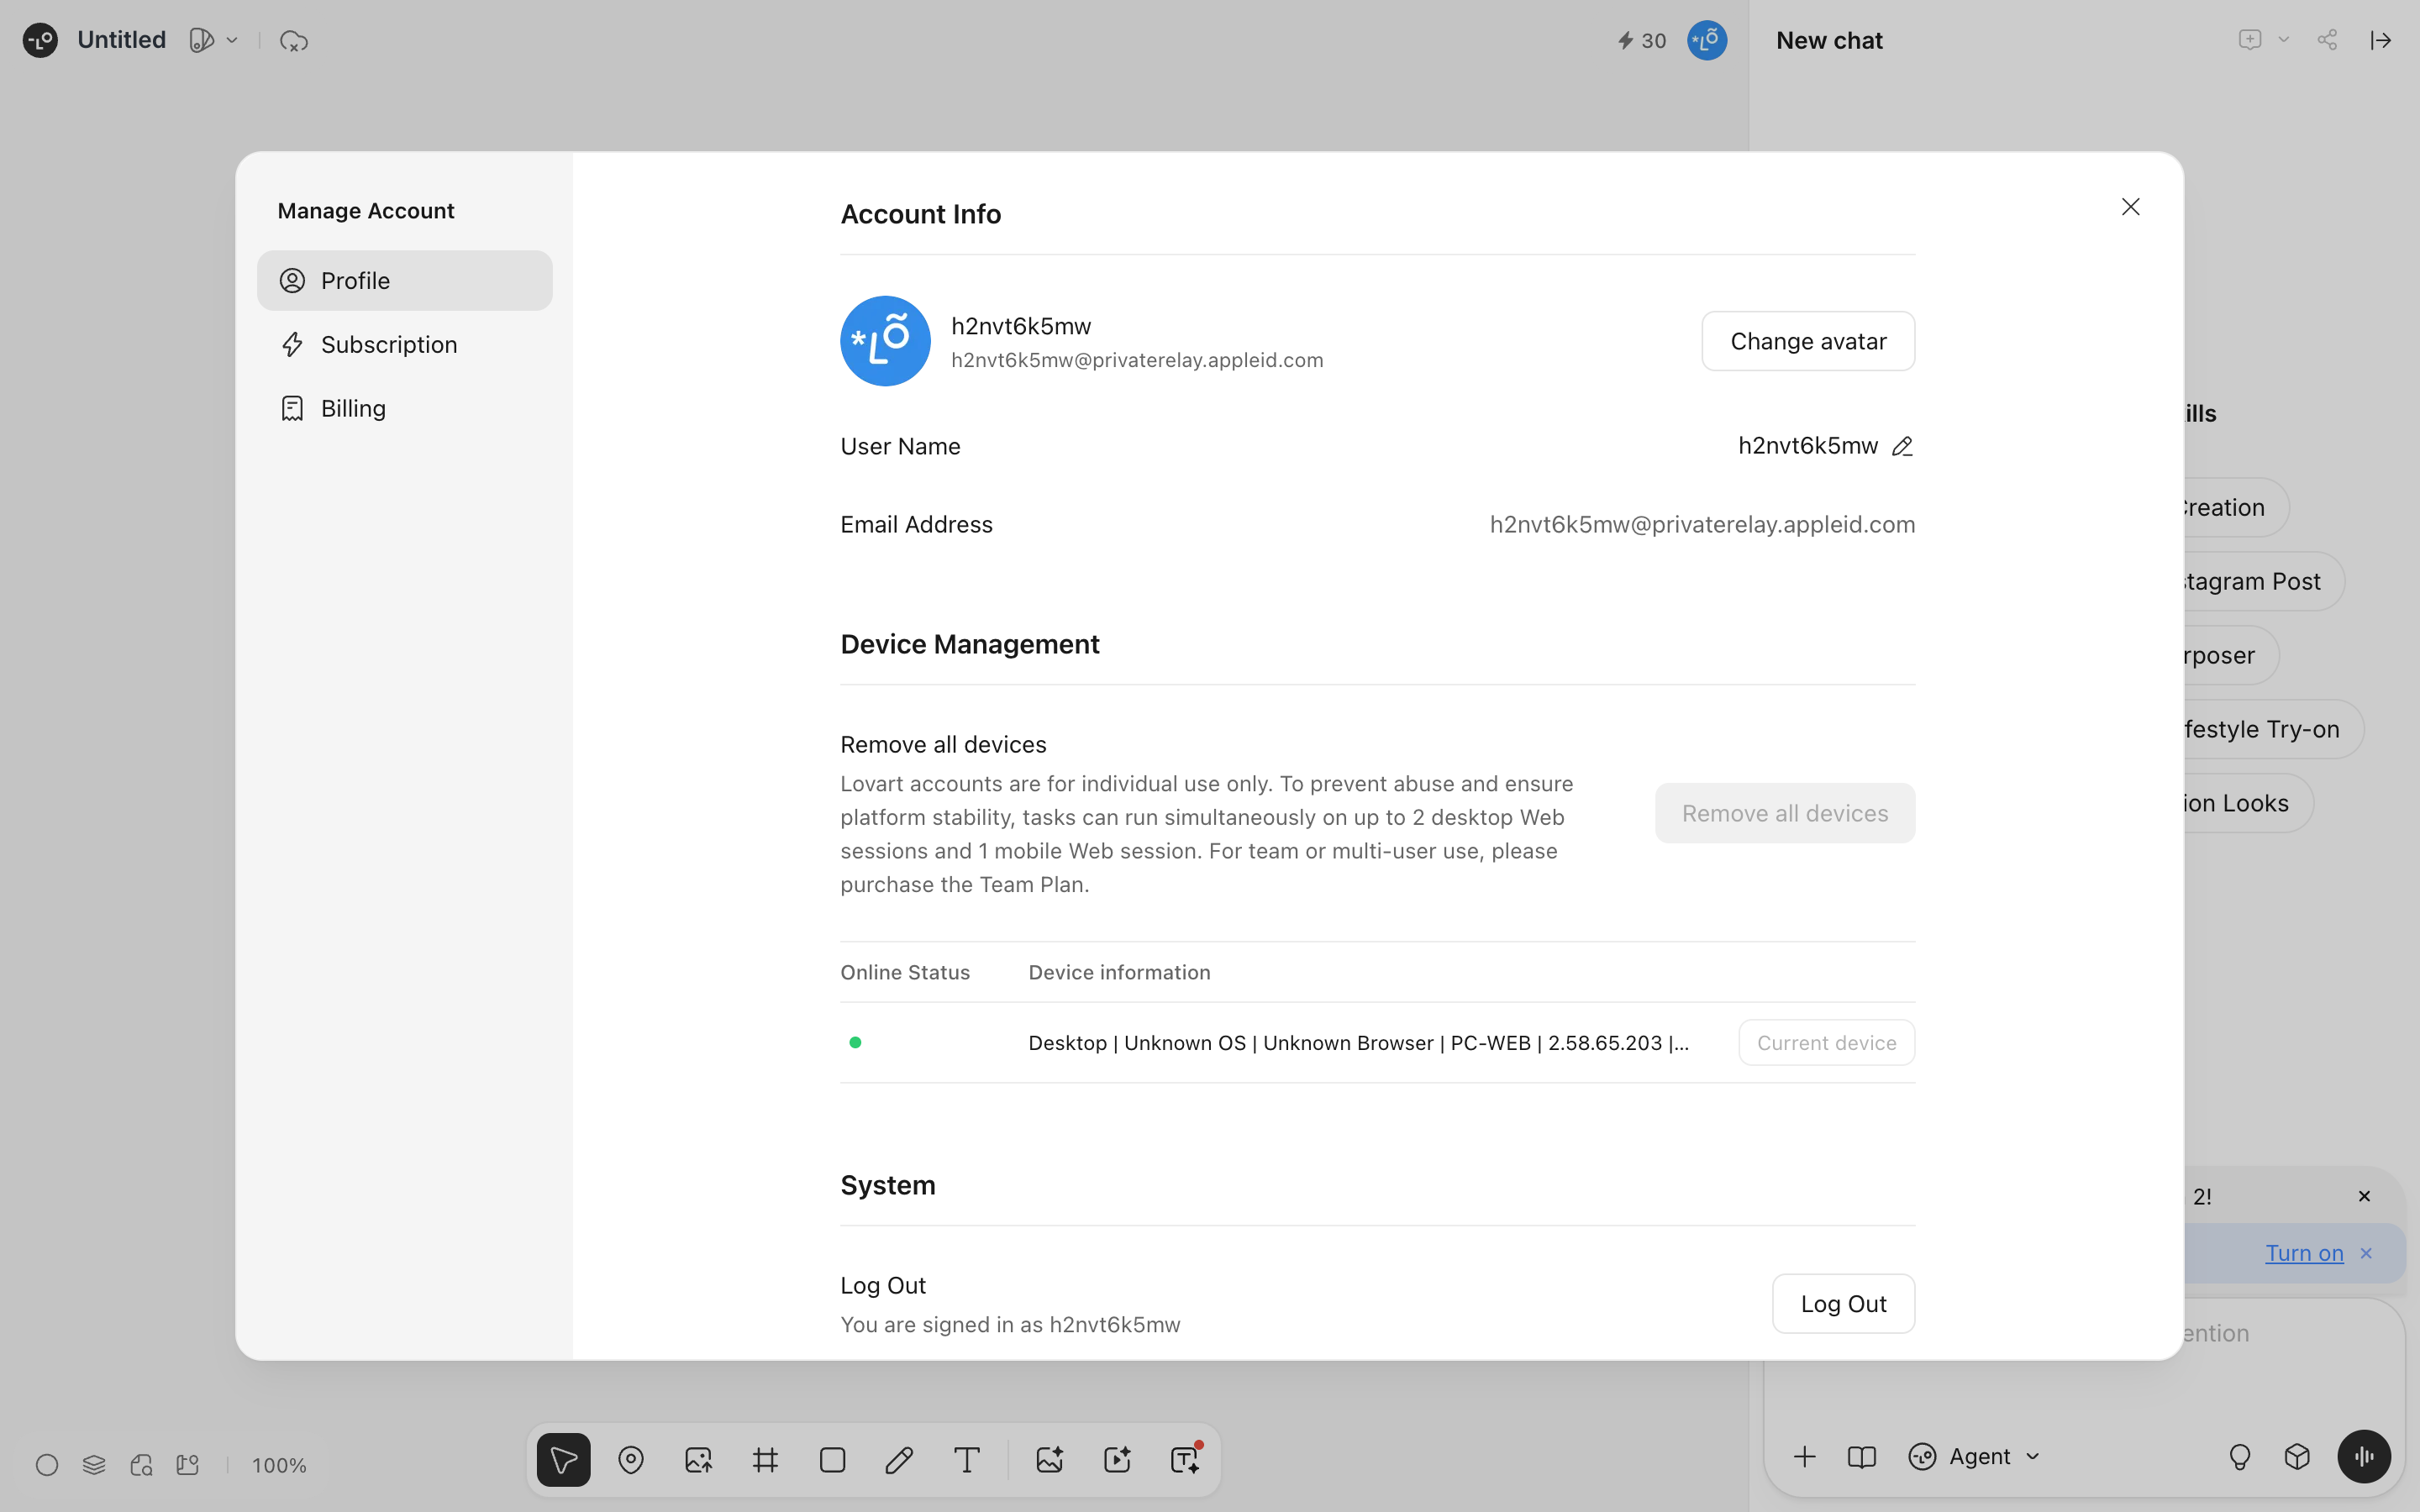Image resolution: width=2420 pixels, height=1512 pixels.
Task: Open the layers panel icon
Action: (x=94, y=1465)
